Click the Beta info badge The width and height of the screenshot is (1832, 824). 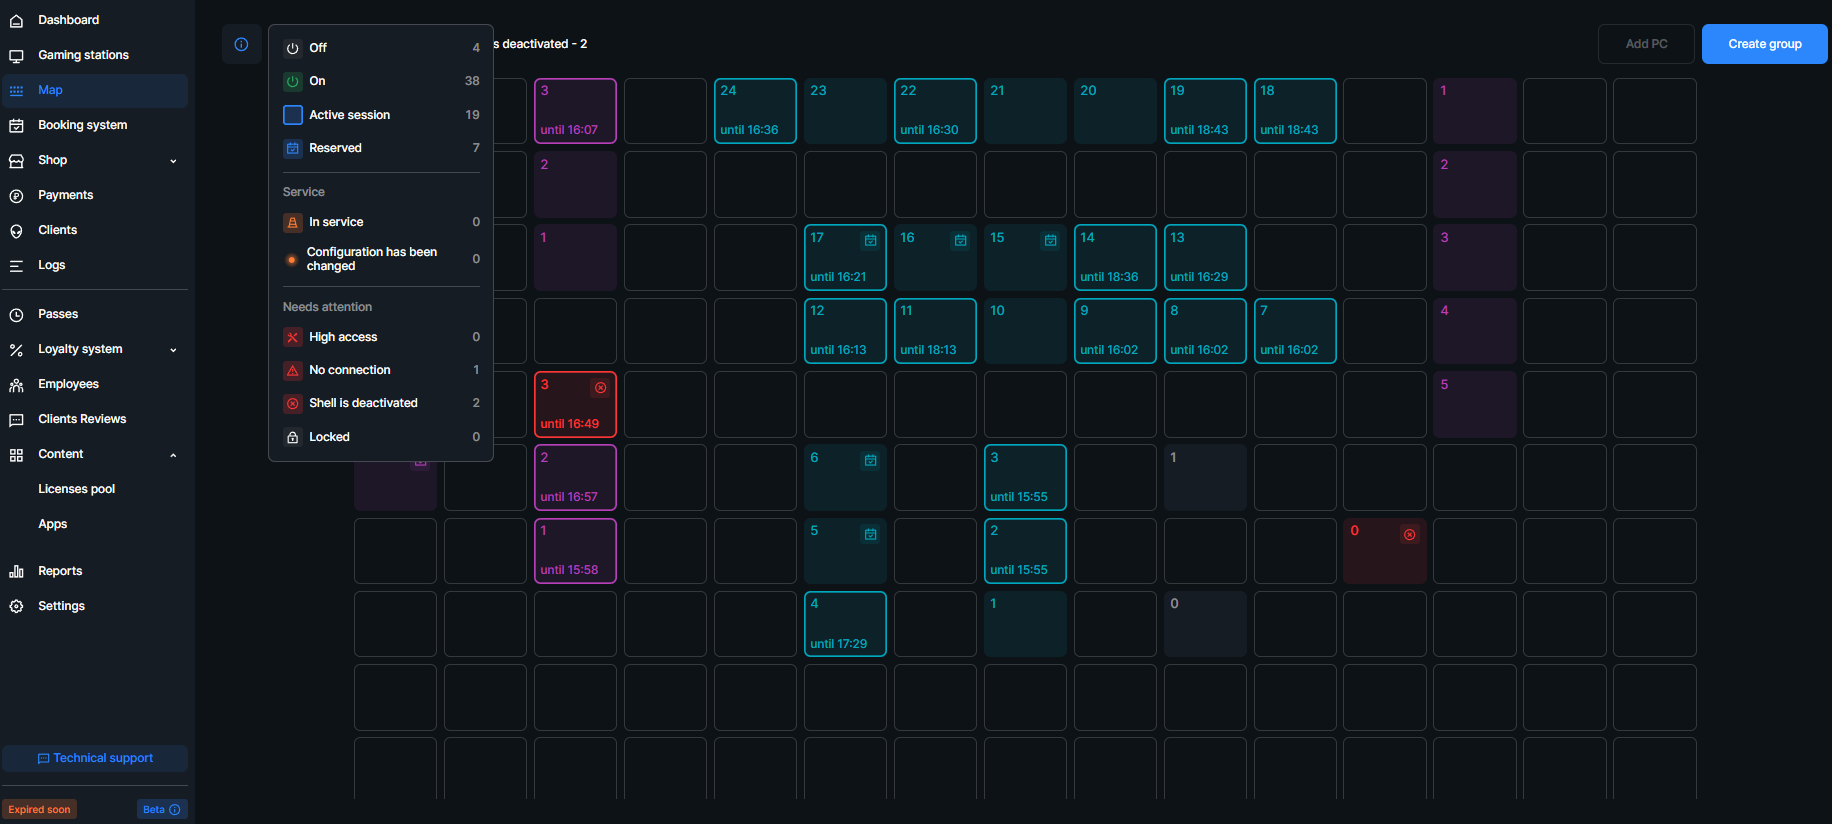pos(161,809)
